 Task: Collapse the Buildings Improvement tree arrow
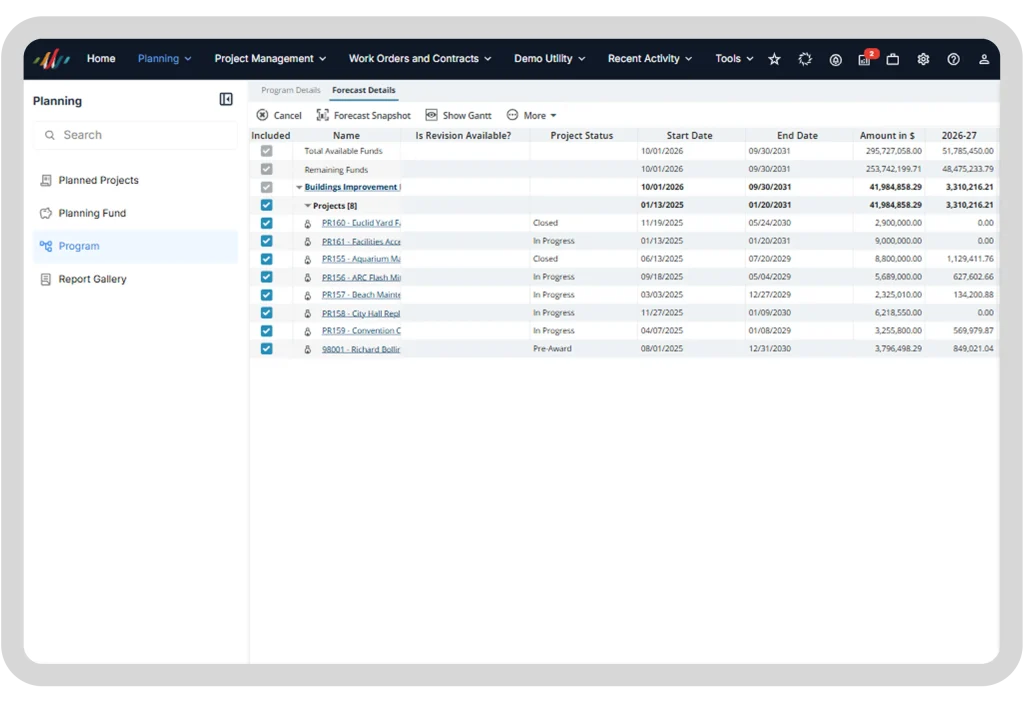(299, 187)
